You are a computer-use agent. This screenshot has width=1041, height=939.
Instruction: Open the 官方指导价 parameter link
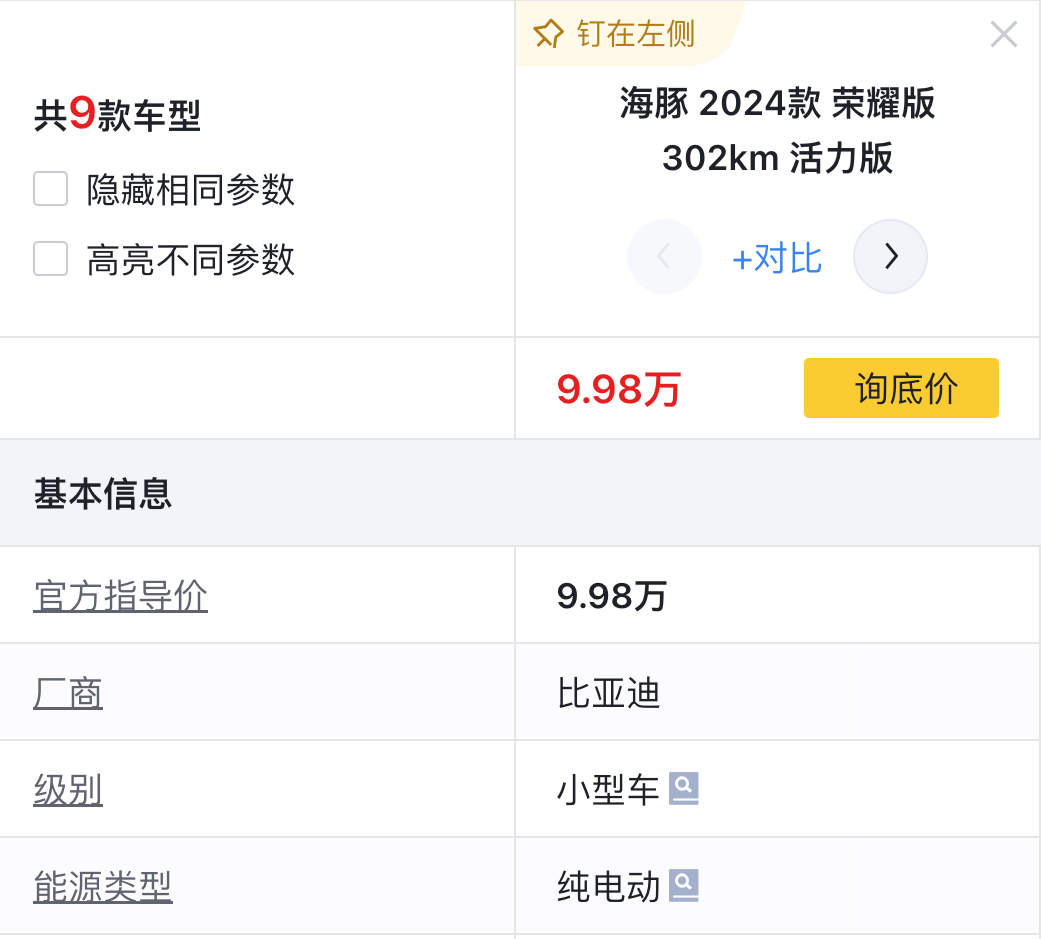pyautogui.click(x=121, y=596)
